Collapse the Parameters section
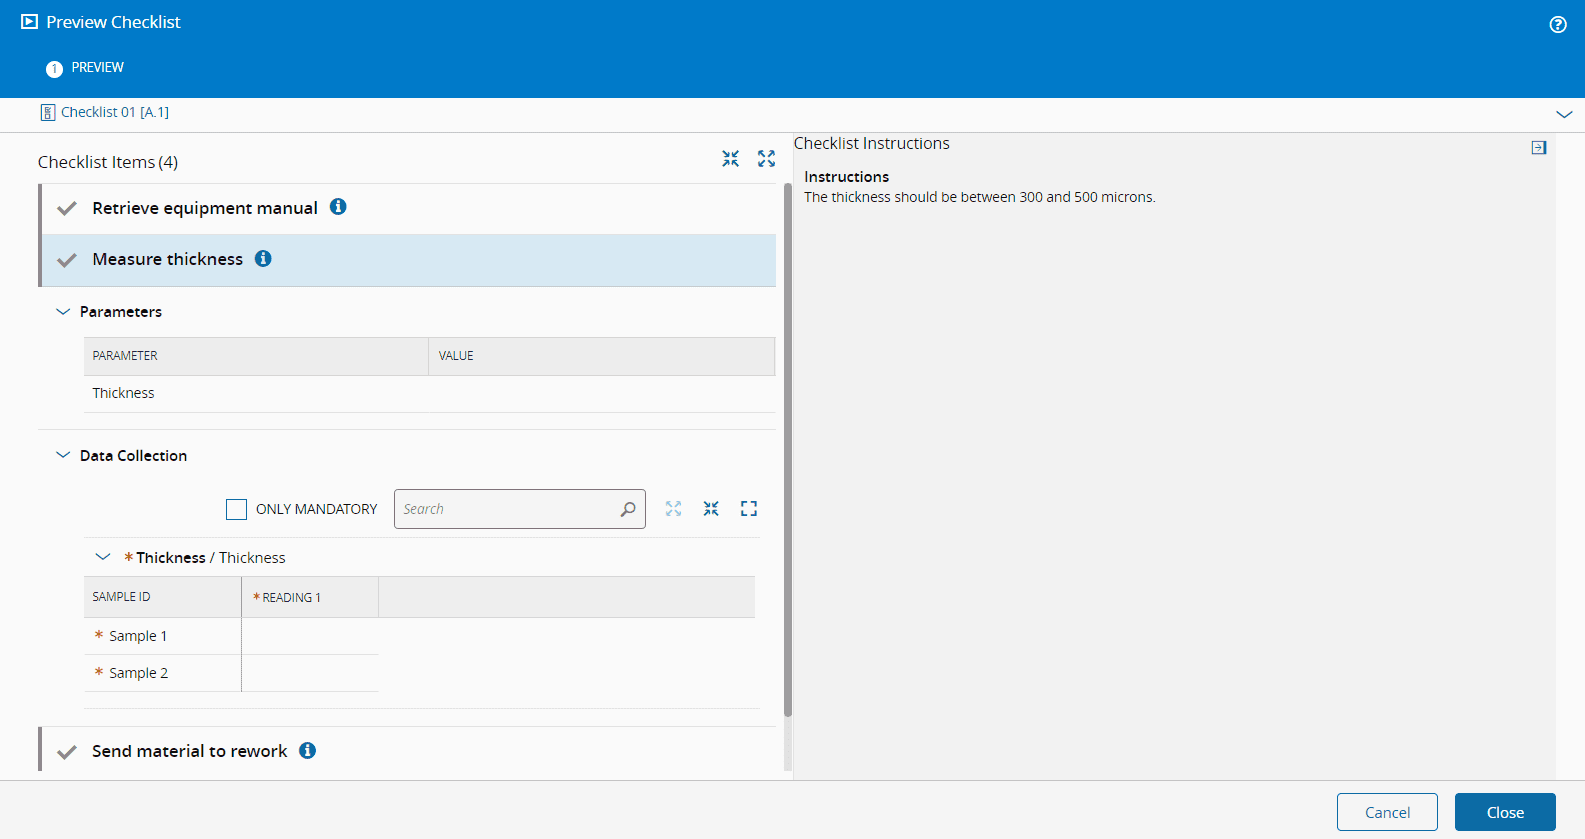 (x=63, y=312)
